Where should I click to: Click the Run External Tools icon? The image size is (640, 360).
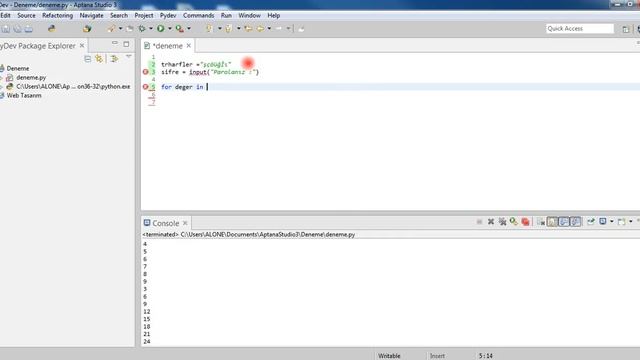(180, 29)
